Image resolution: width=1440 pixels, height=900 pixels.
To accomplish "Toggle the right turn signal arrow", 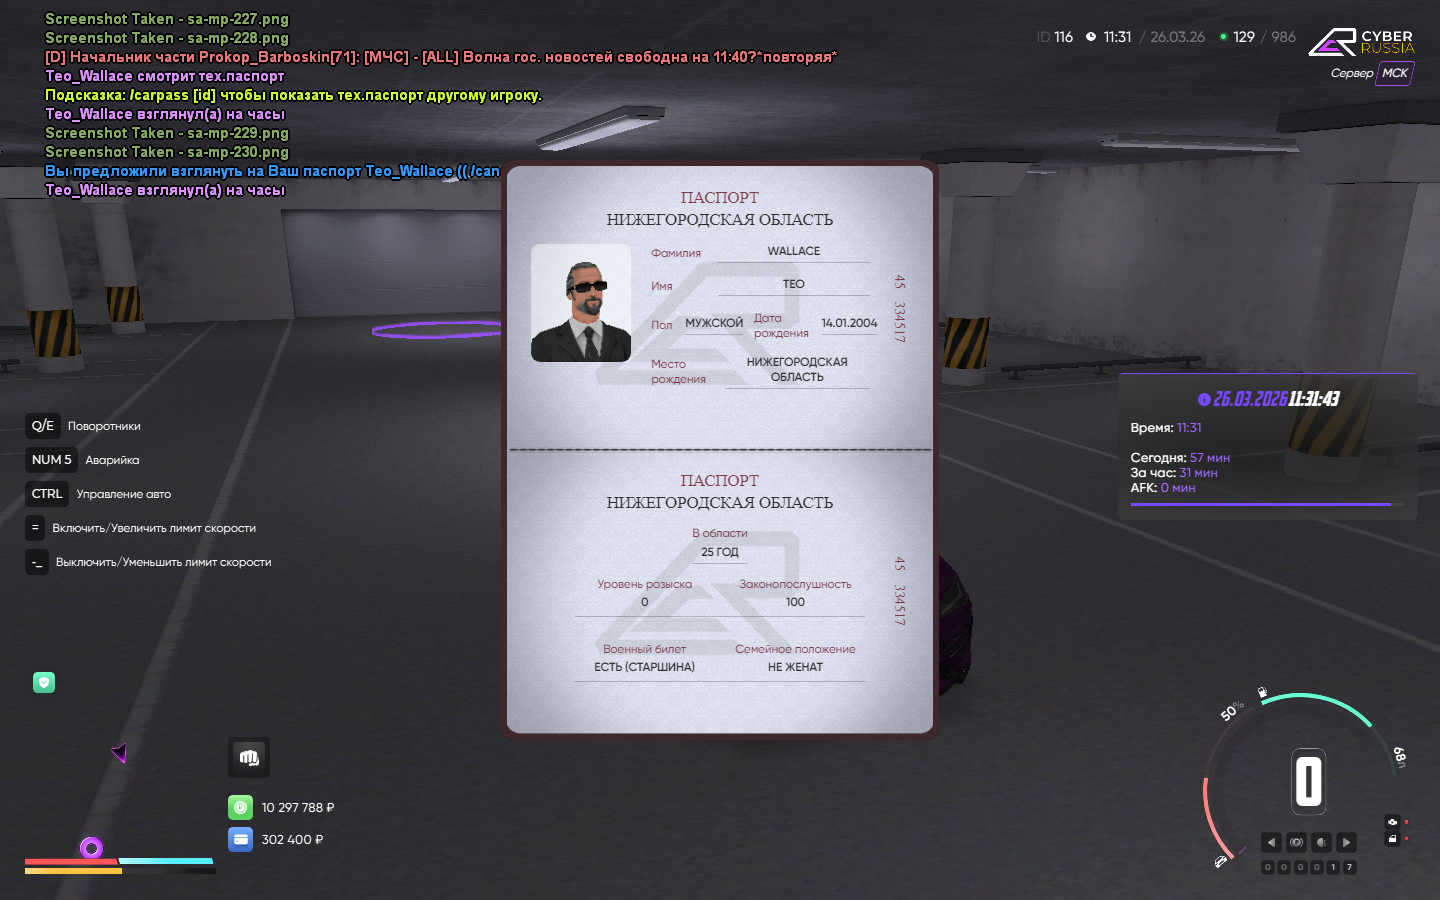I will click(1347, 842).
